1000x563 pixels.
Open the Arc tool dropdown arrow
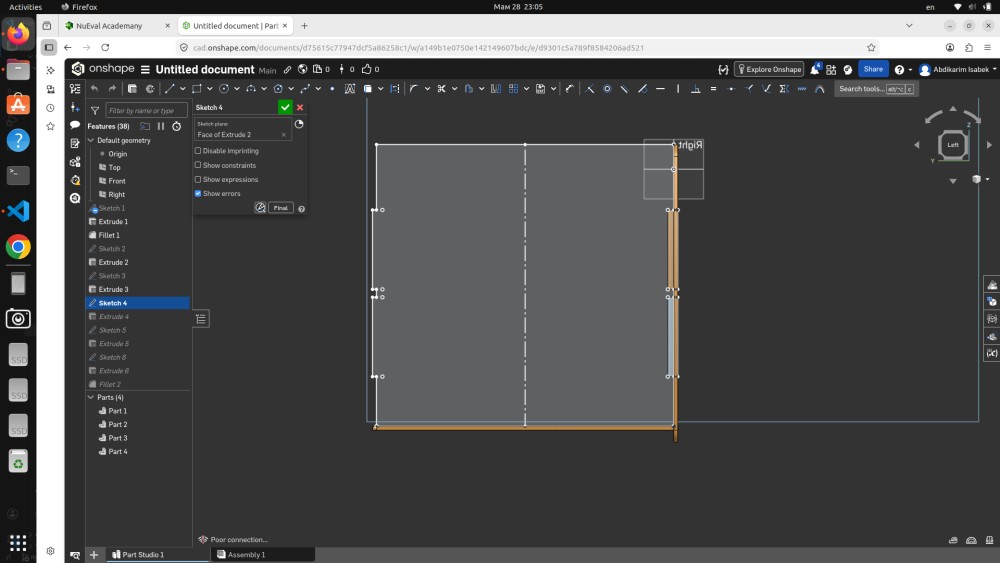[x=263, y=89]
